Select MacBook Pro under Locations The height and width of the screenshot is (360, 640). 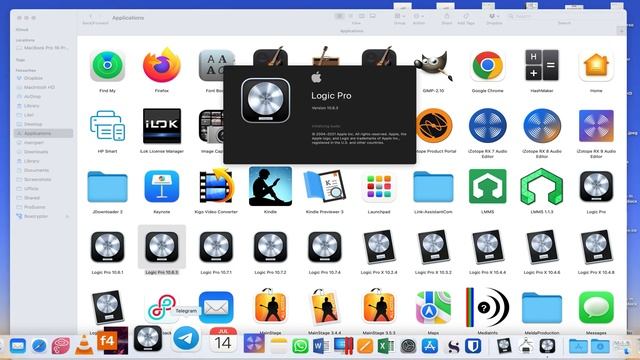pos(44,48)
